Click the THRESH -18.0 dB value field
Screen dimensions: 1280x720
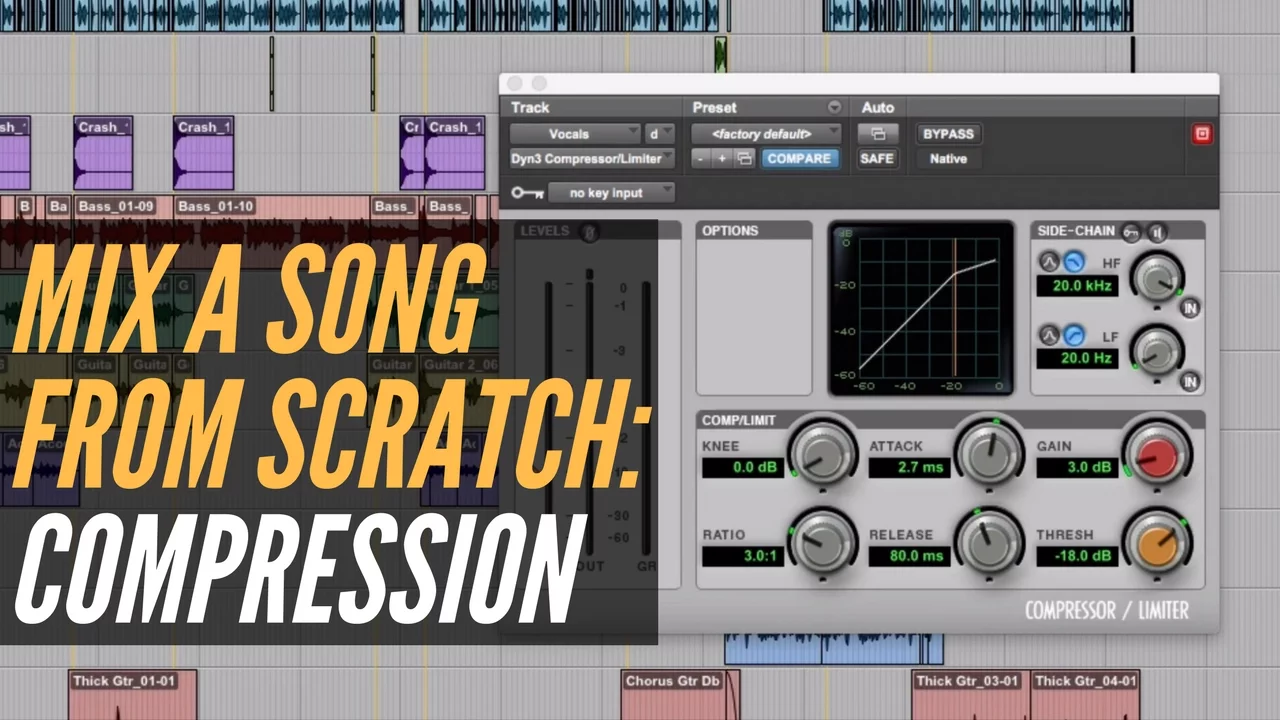(x=1076, y=556)
